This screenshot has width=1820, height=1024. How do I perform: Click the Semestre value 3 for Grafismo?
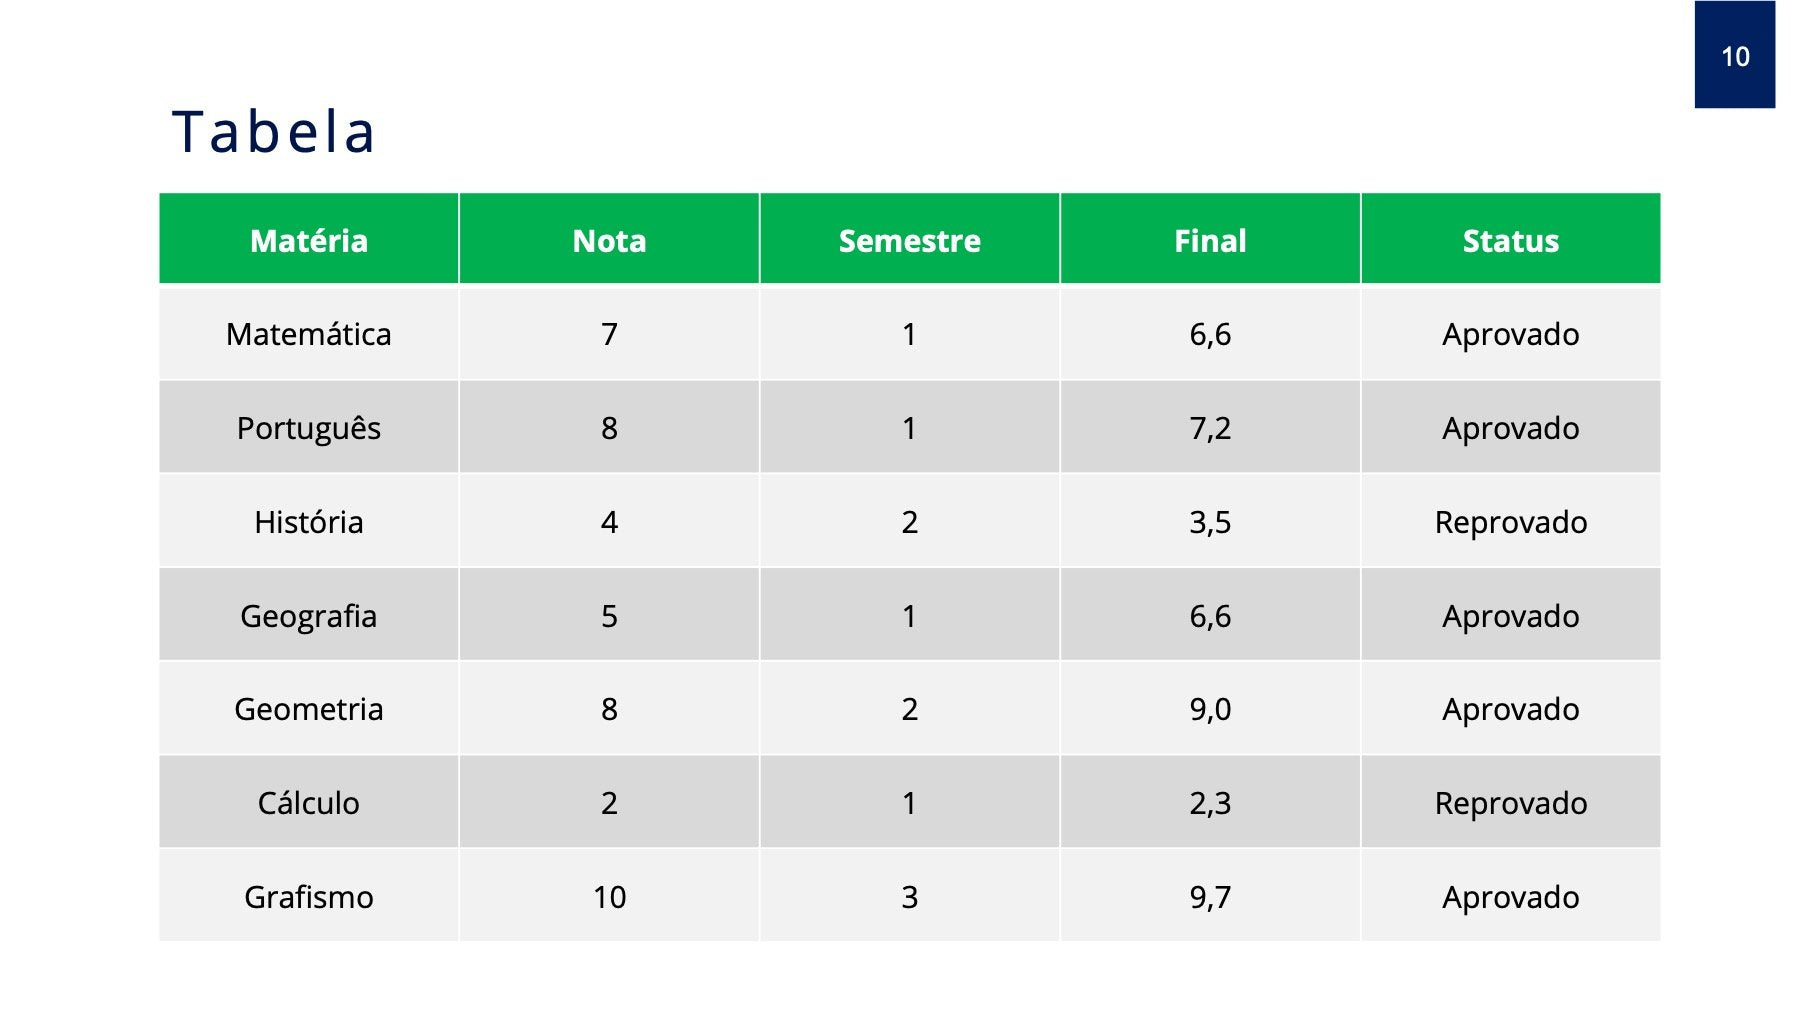(x=909, y=897)
